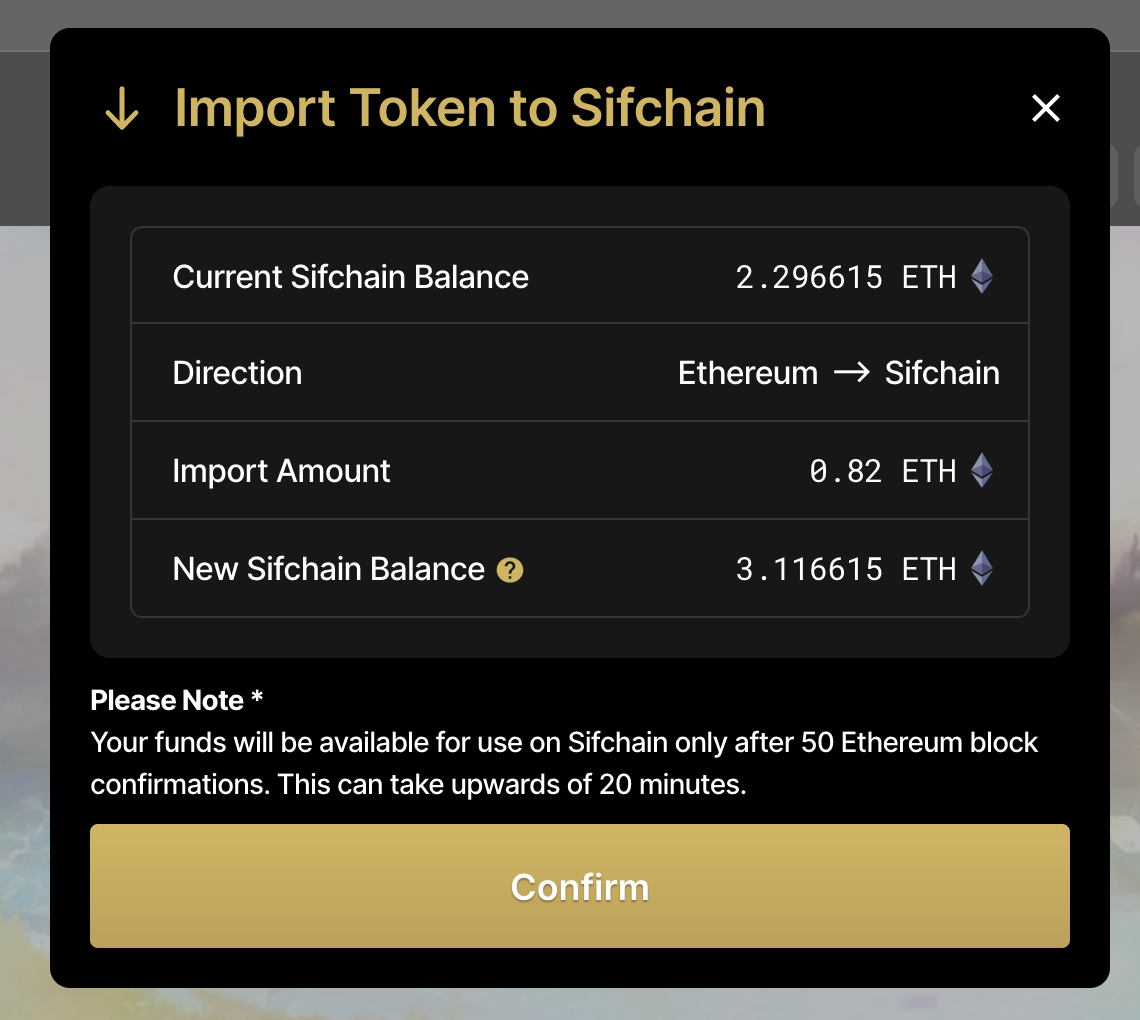Click the Sifchain destination chain text

[x=942, y=373]
